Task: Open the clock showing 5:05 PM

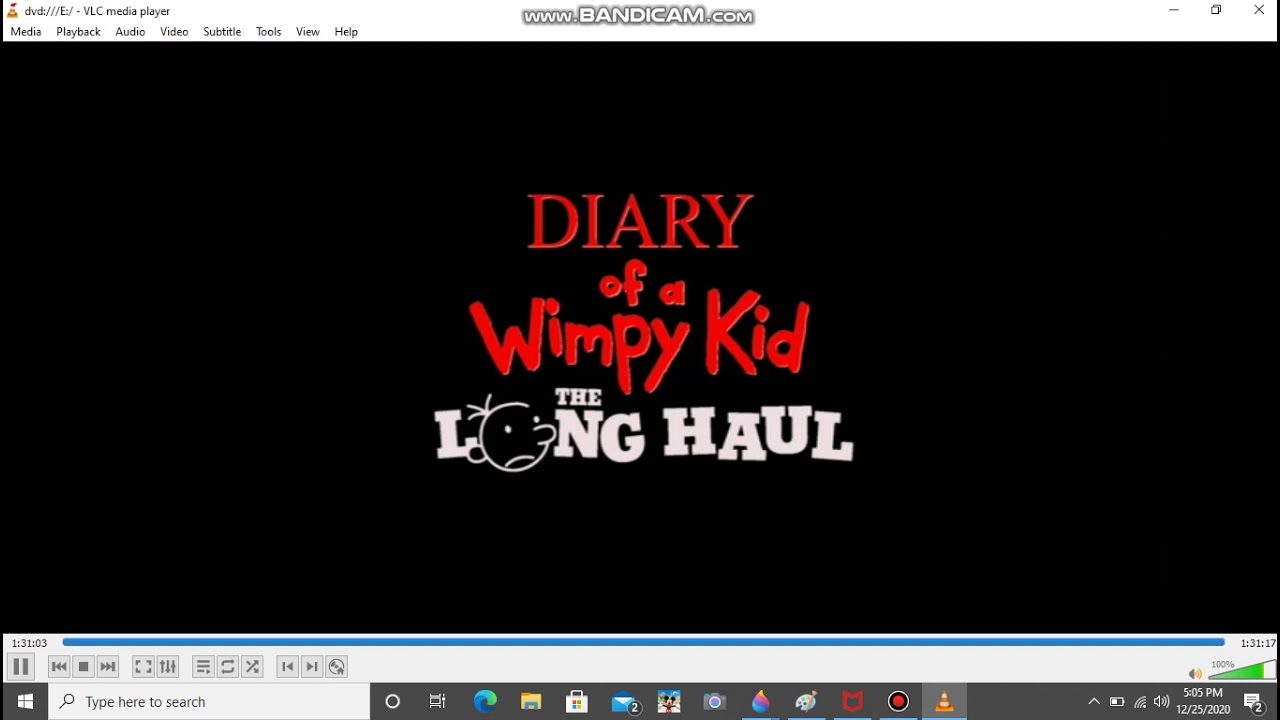Action: pyautogui.click(x=1203, y=701)
